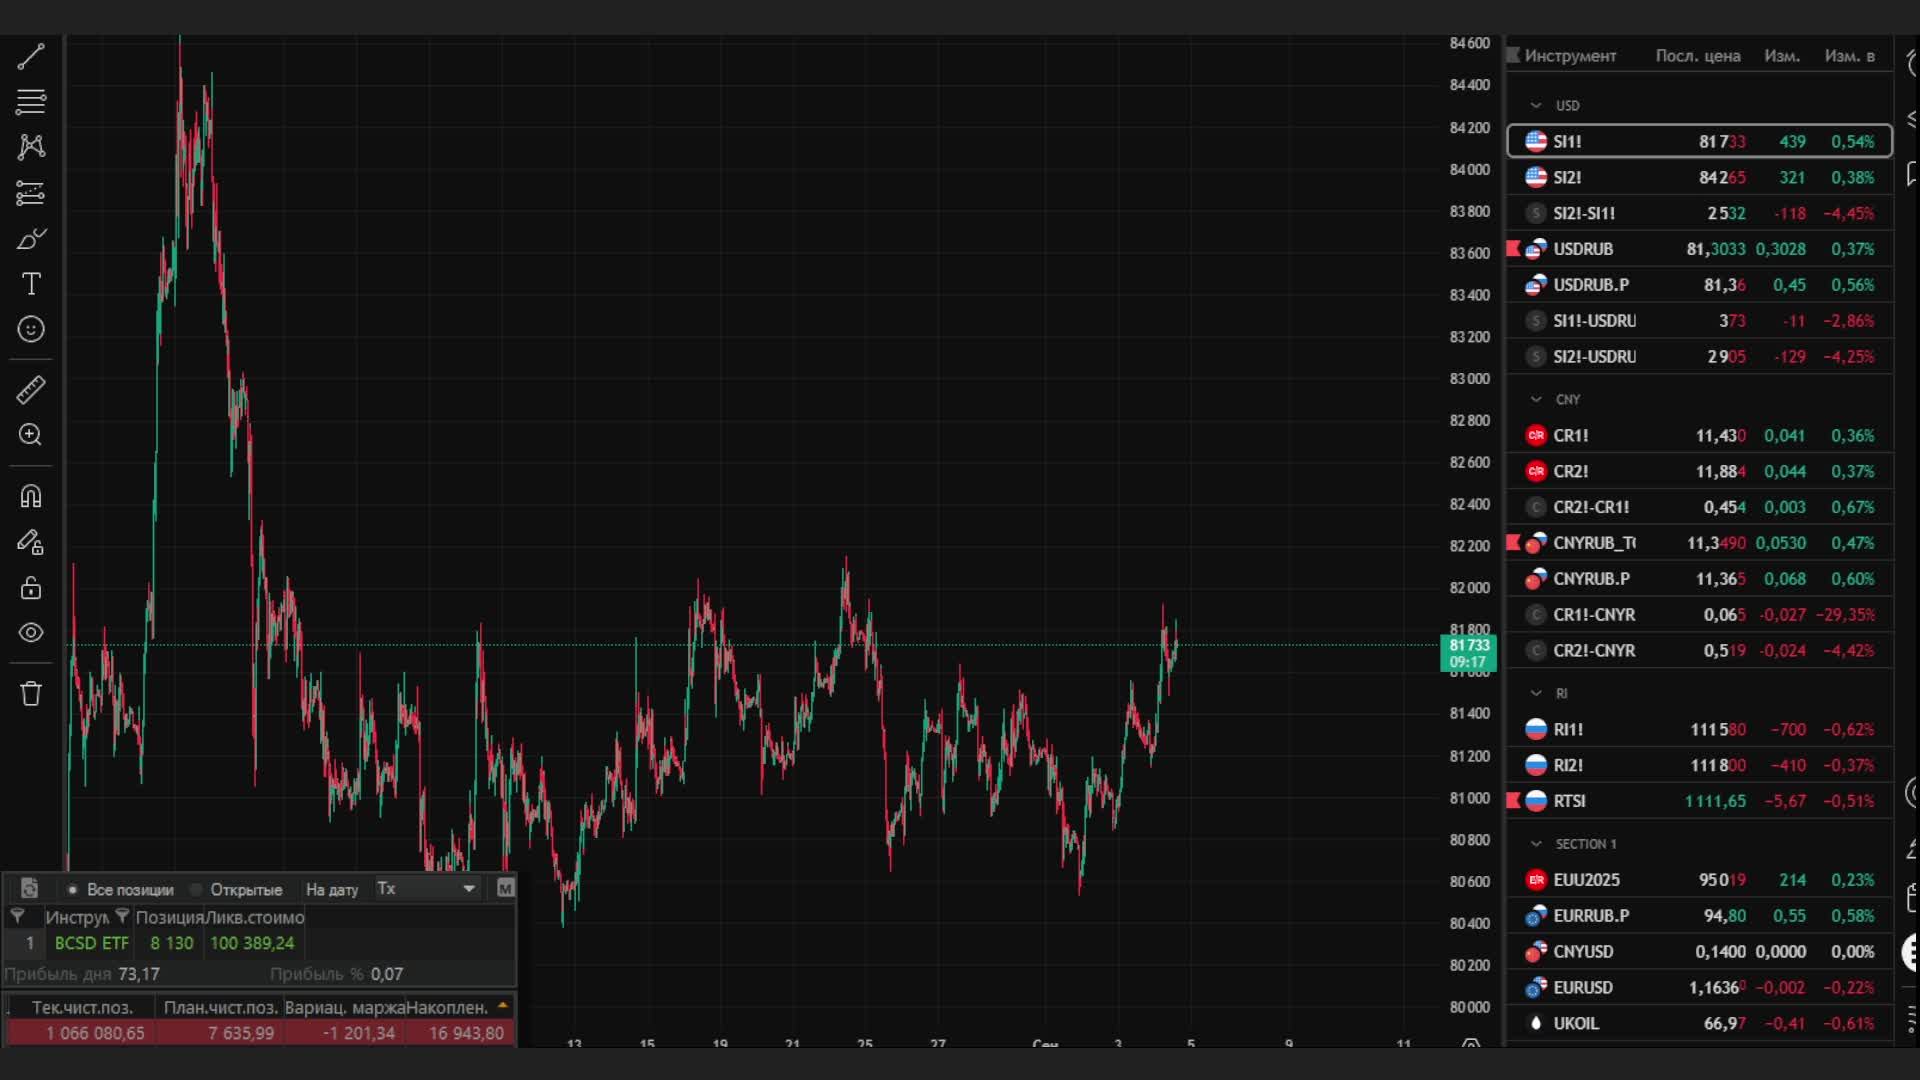Open the 'Тх' date dropdown
Viewport: 1920px width, 1080px height.
pyautogui.click(x=426, y=889)
